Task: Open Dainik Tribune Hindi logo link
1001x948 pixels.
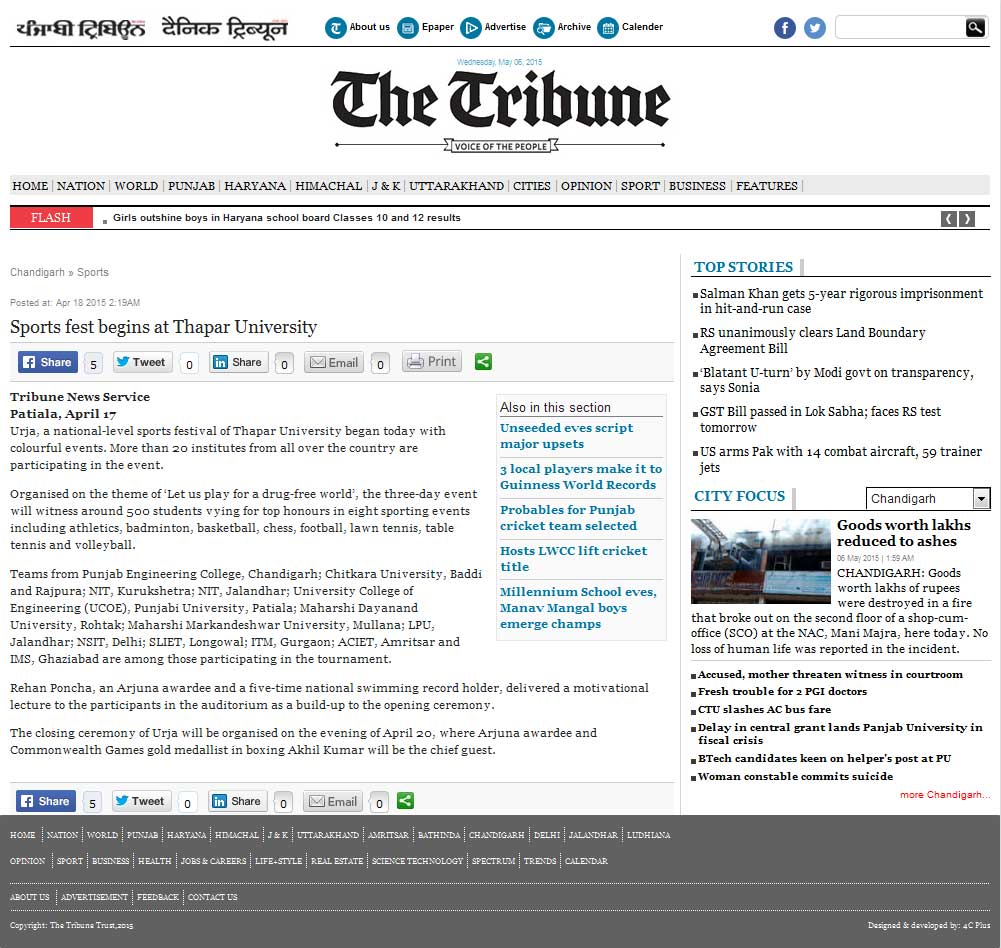Action: 224,29
